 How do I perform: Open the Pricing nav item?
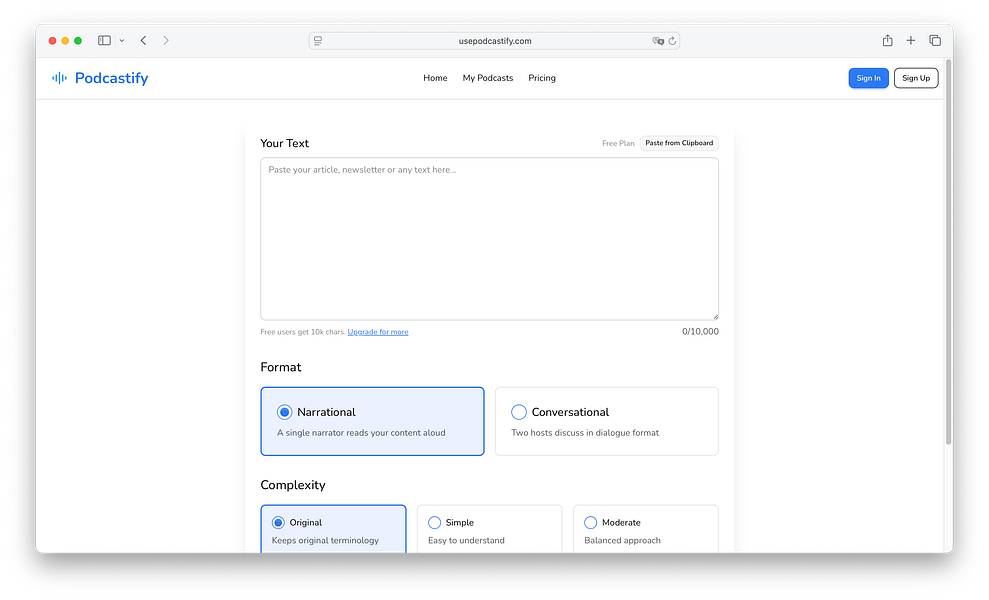point(542,78)
